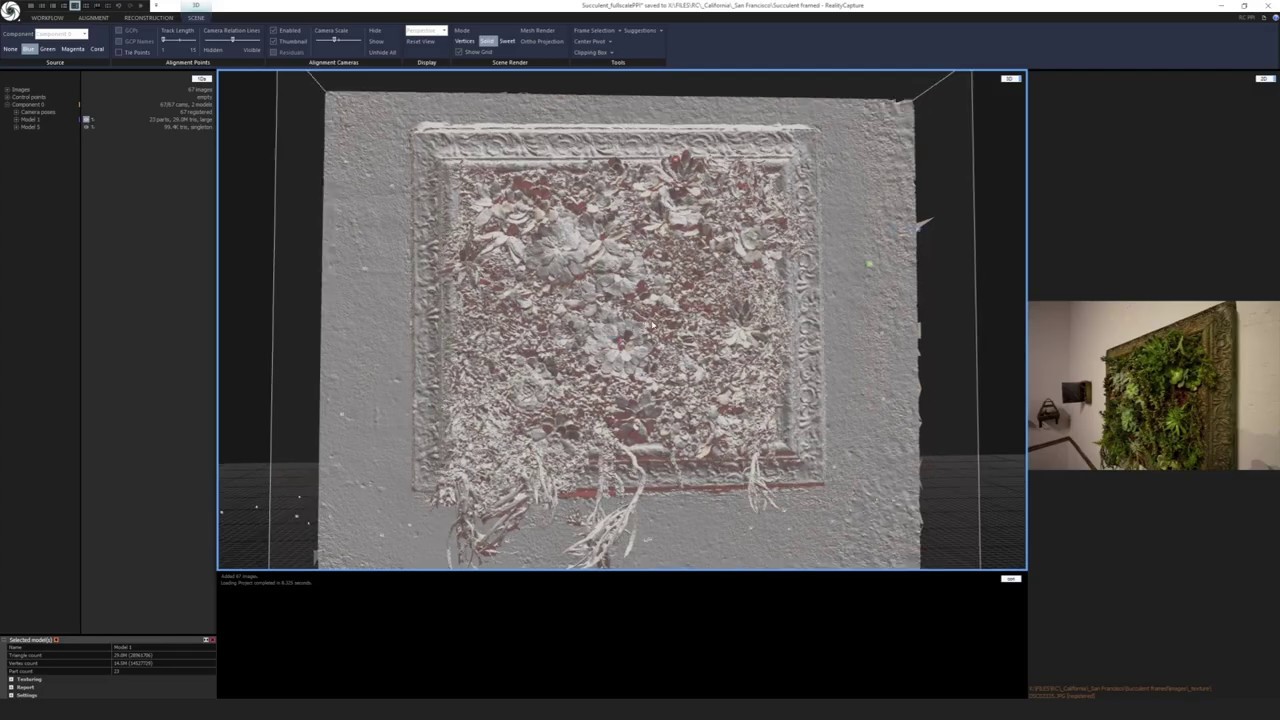Click the 3D tab in the title bar

[x=196, y=5]
